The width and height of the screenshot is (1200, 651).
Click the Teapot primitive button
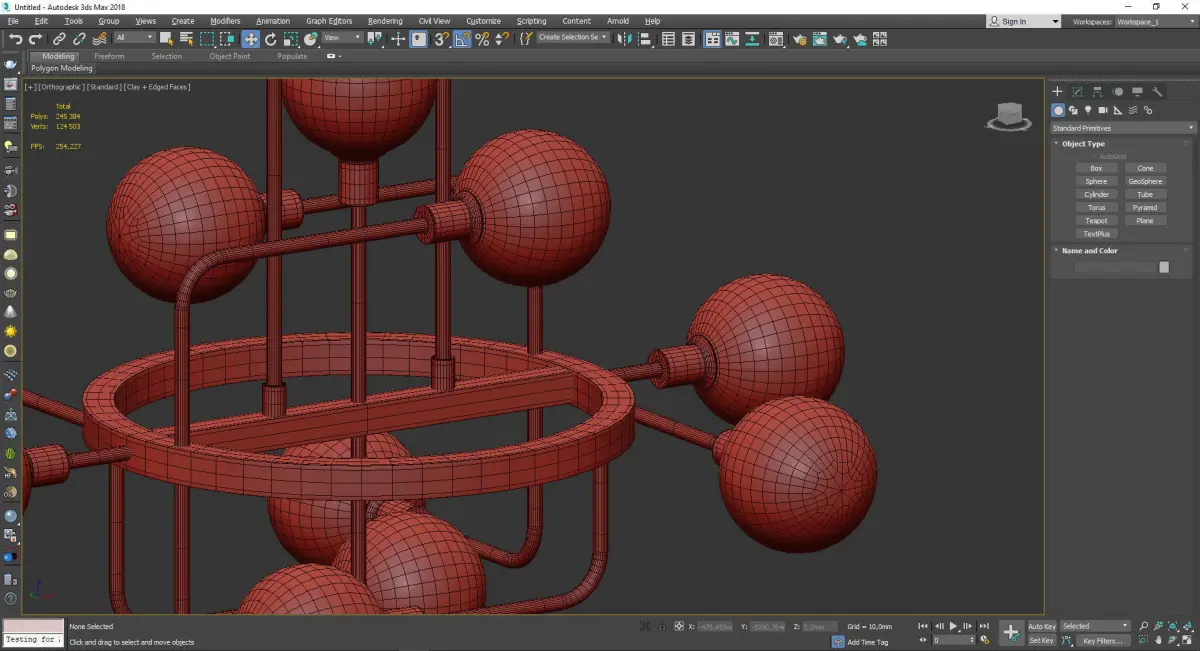pyautogui.click(x=1096, y=221)
